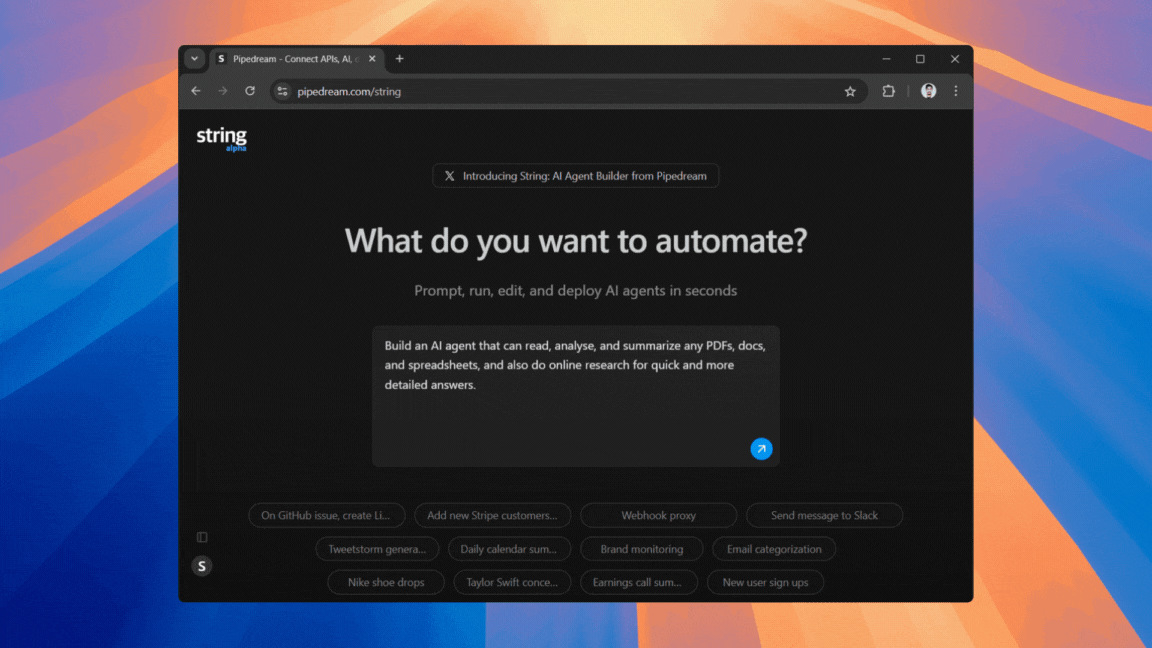This screenshot has height=648, width=1152.
Task: Open Chrome profile avatar
Action: point(929,90)
